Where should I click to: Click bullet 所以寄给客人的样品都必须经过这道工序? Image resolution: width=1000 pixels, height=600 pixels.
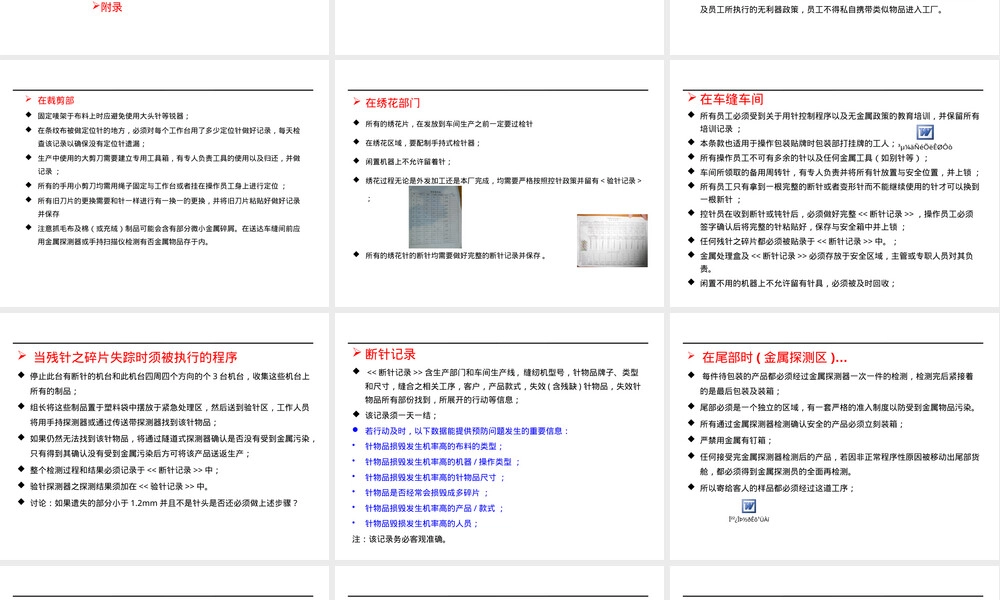777,489
